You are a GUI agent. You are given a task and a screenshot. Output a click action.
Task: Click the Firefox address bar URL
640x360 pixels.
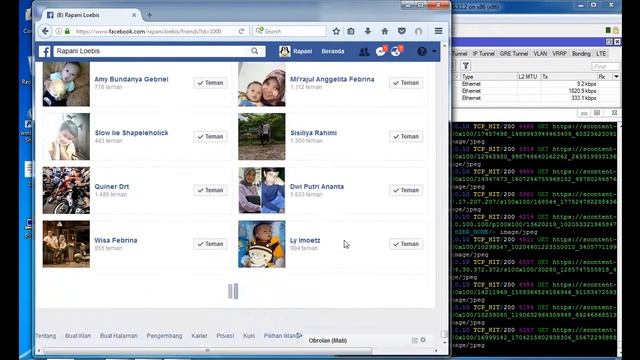tap(148, 31)
